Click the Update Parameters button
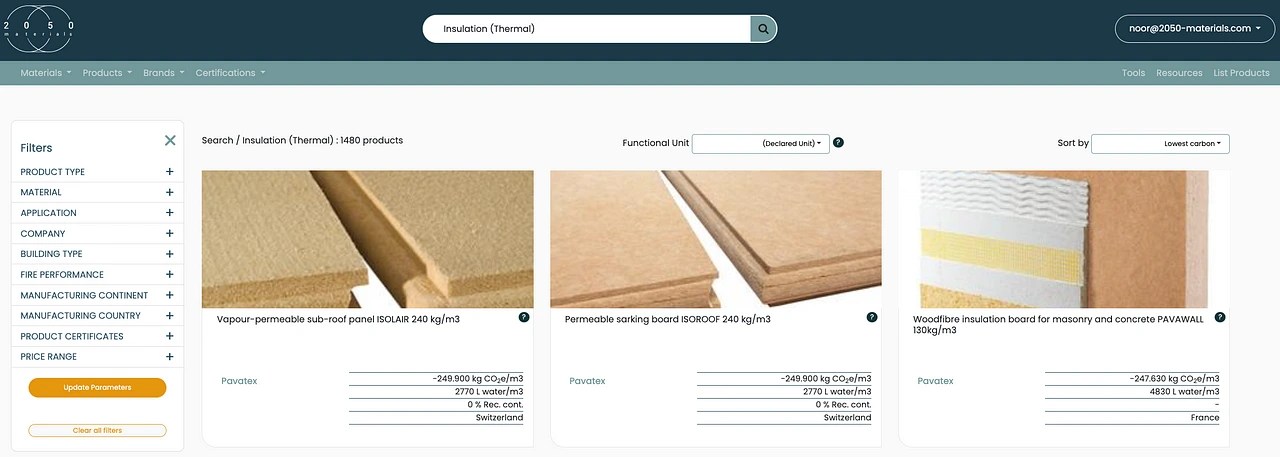The height and width of the screenshot is (457, 1280). (97, 387)
